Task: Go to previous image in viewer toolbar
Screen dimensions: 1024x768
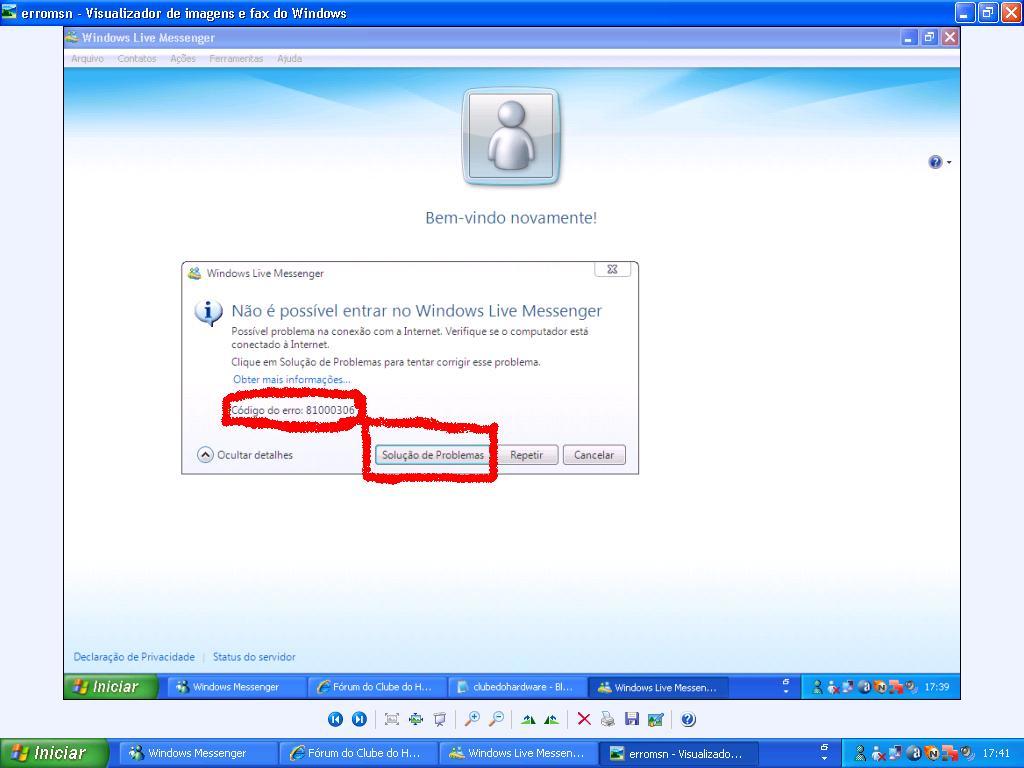Action: tap(335, 719)
